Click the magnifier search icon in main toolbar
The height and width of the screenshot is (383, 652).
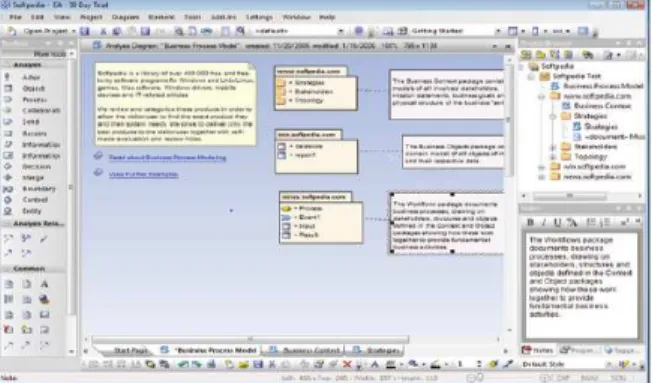coord(240,31)
